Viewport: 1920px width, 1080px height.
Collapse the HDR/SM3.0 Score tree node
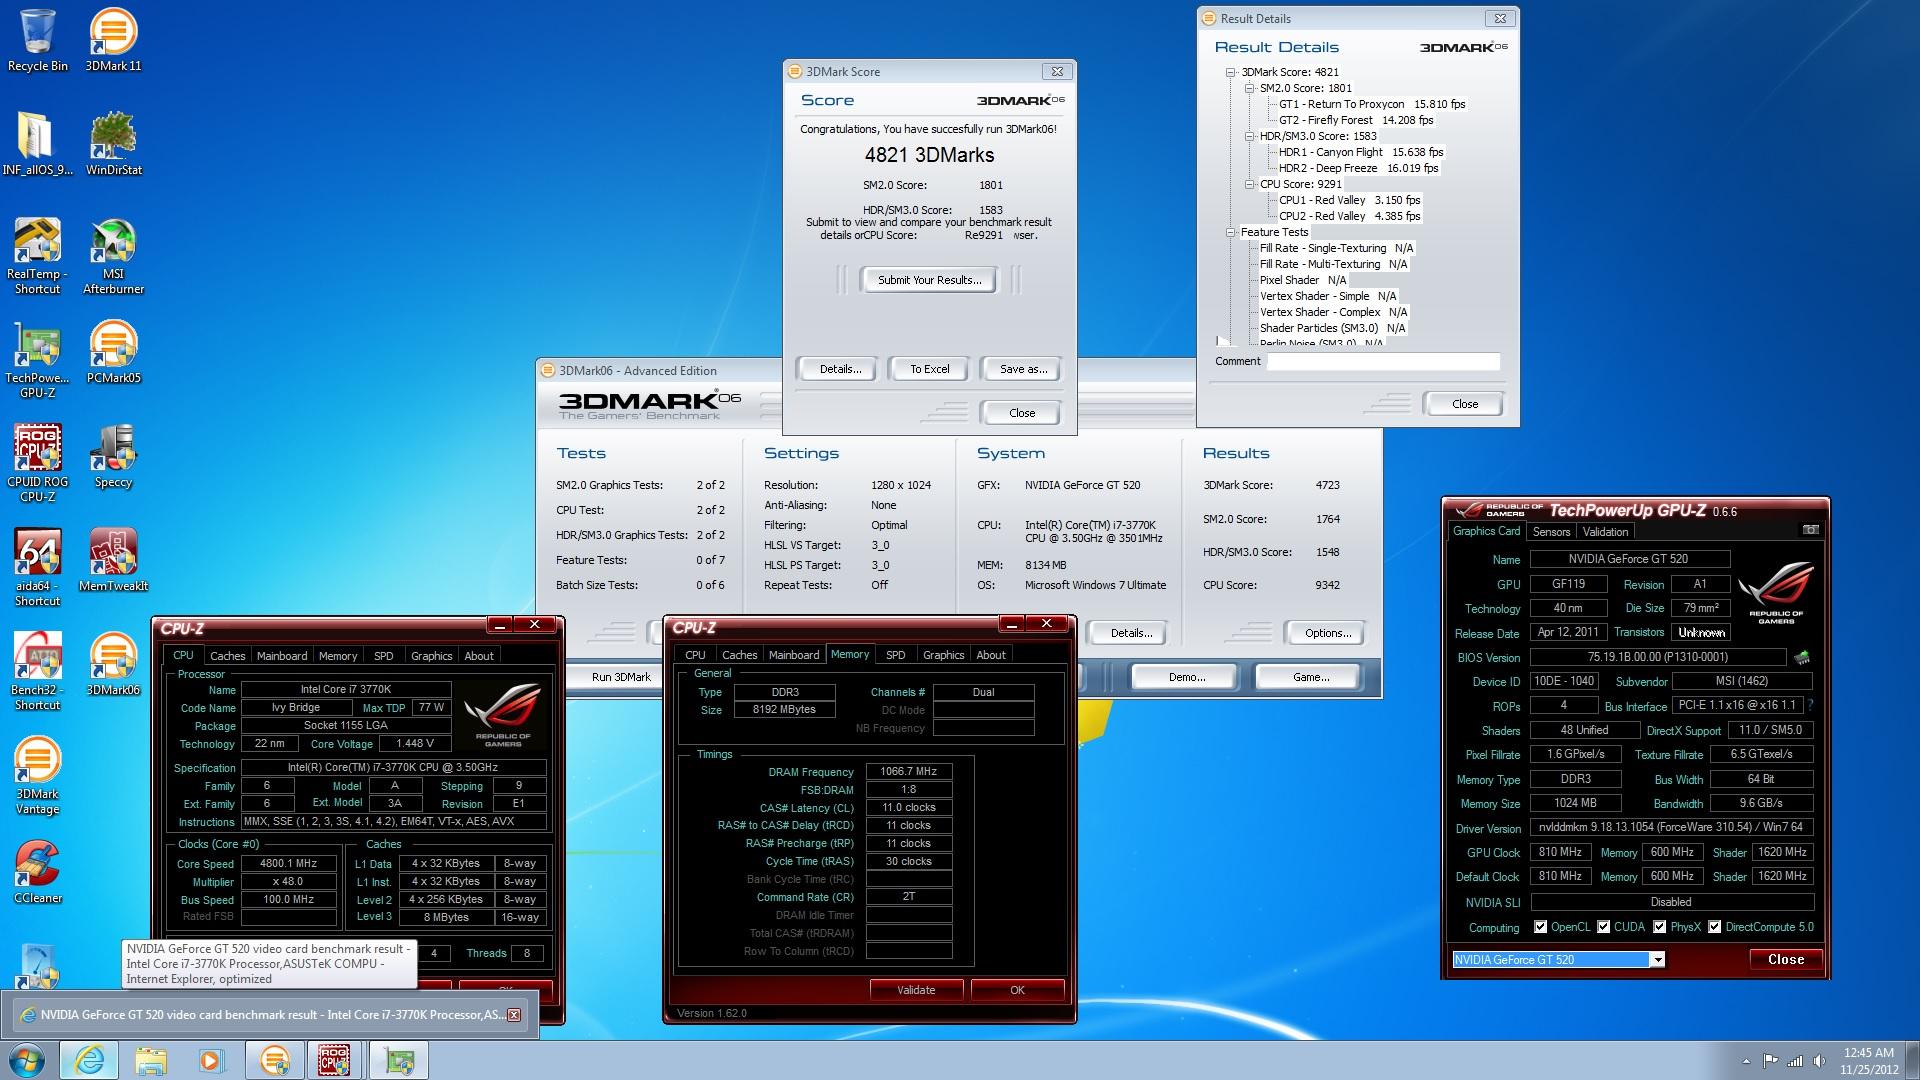[x=1250, y=136]
